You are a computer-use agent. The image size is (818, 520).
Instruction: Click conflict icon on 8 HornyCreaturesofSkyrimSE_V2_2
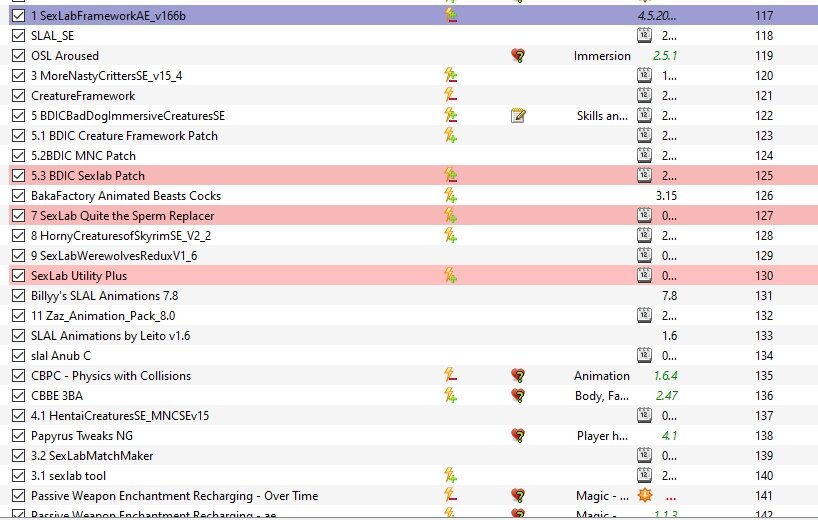[451, 235]
